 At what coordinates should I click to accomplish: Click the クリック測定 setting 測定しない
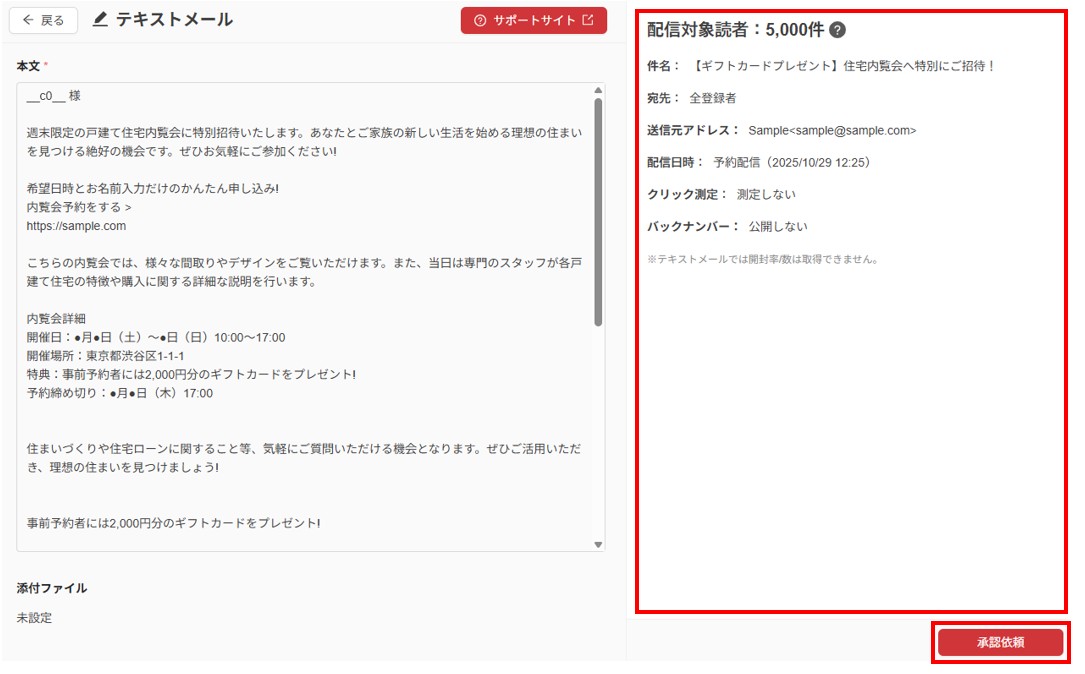[766, 194]
